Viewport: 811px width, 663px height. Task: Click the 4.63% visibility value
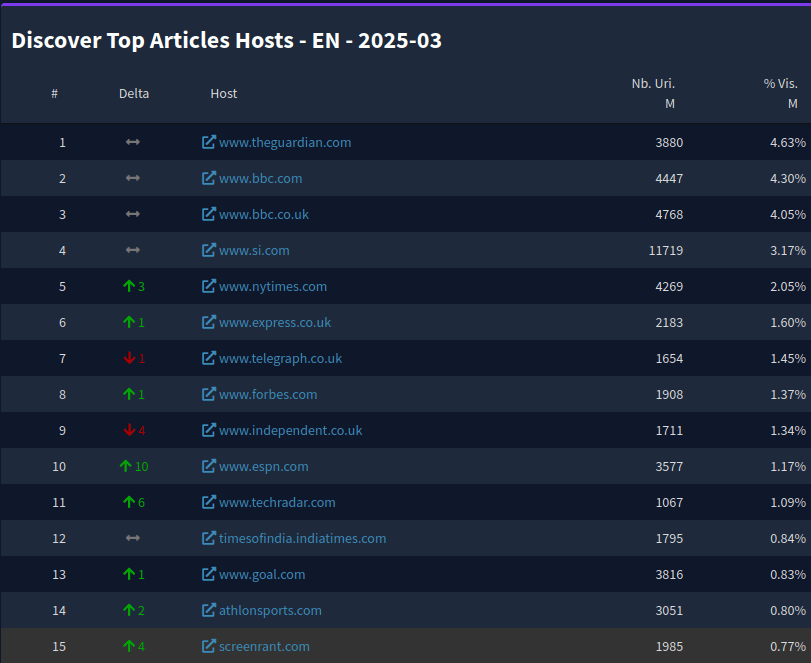788,142
